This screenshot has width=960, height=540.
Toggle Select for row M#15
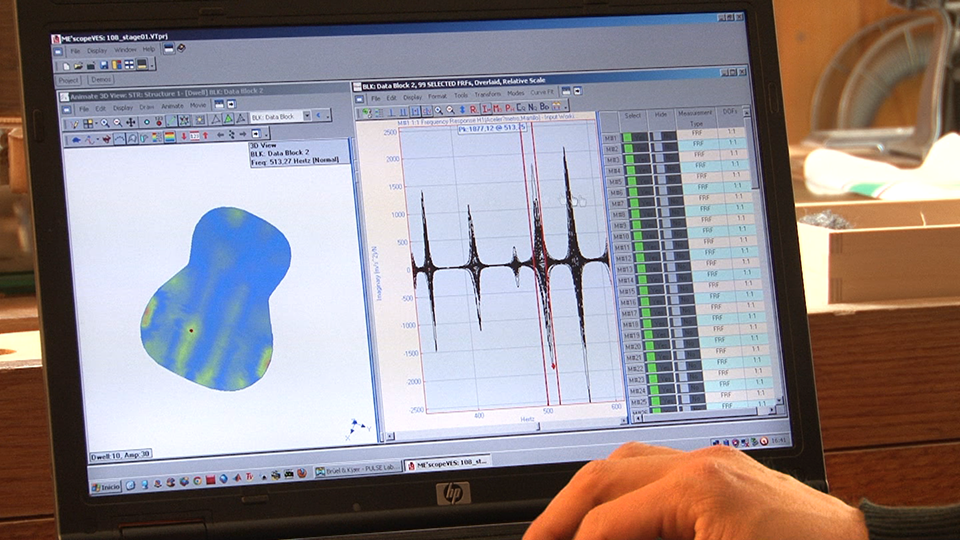(x=653, y=291)
